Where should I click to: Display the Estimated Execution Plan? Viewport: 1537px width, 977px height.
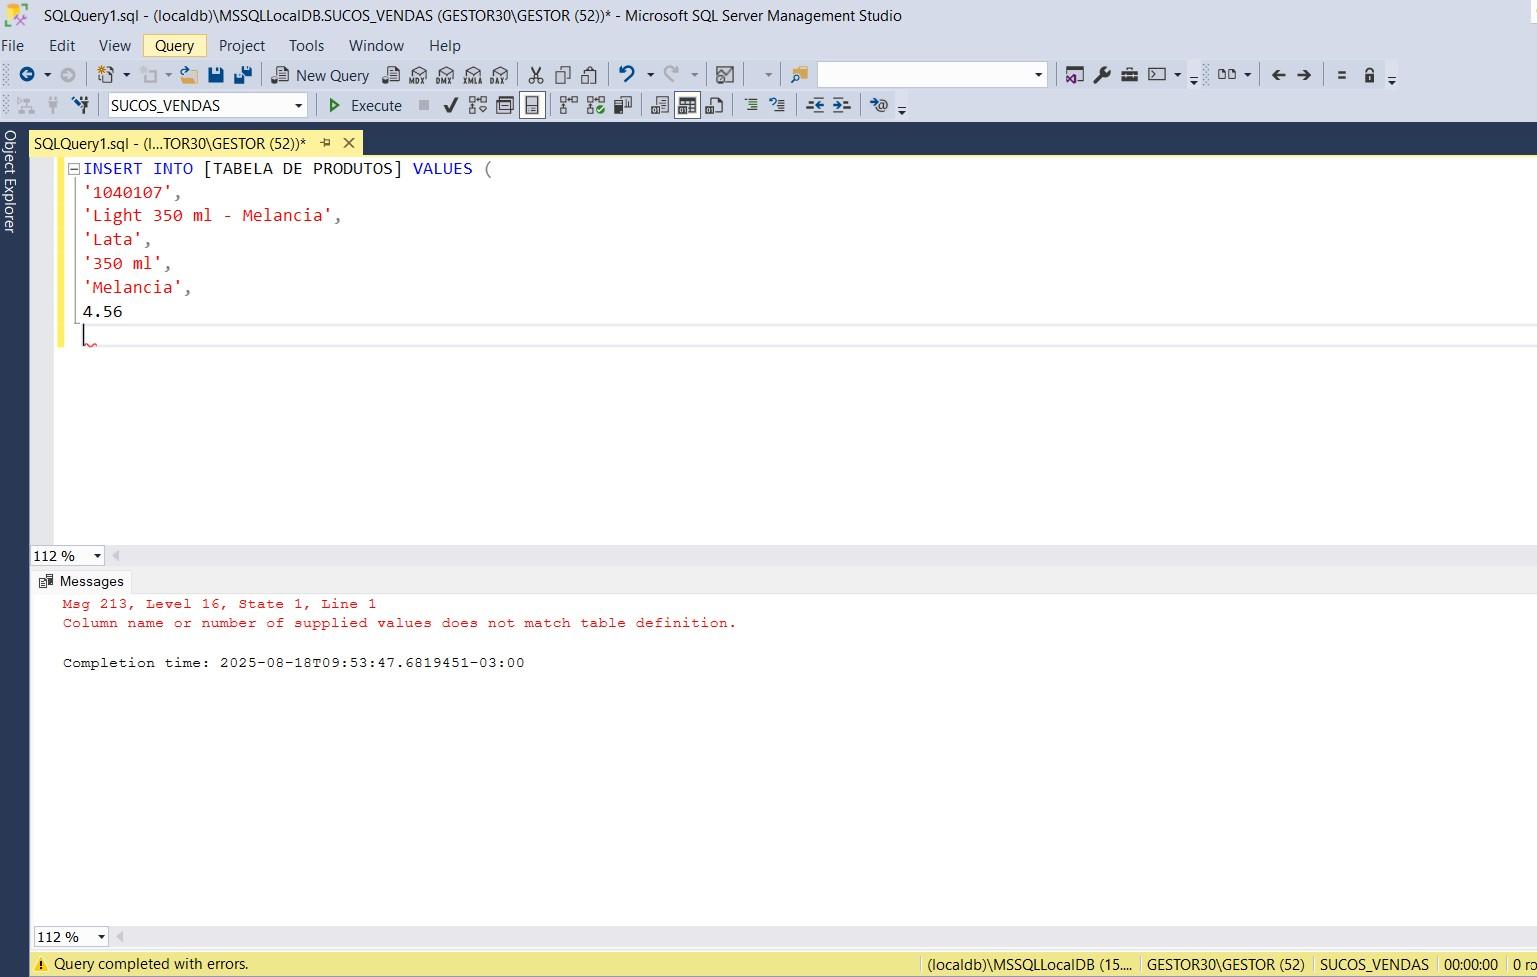[x=478, y=105]
